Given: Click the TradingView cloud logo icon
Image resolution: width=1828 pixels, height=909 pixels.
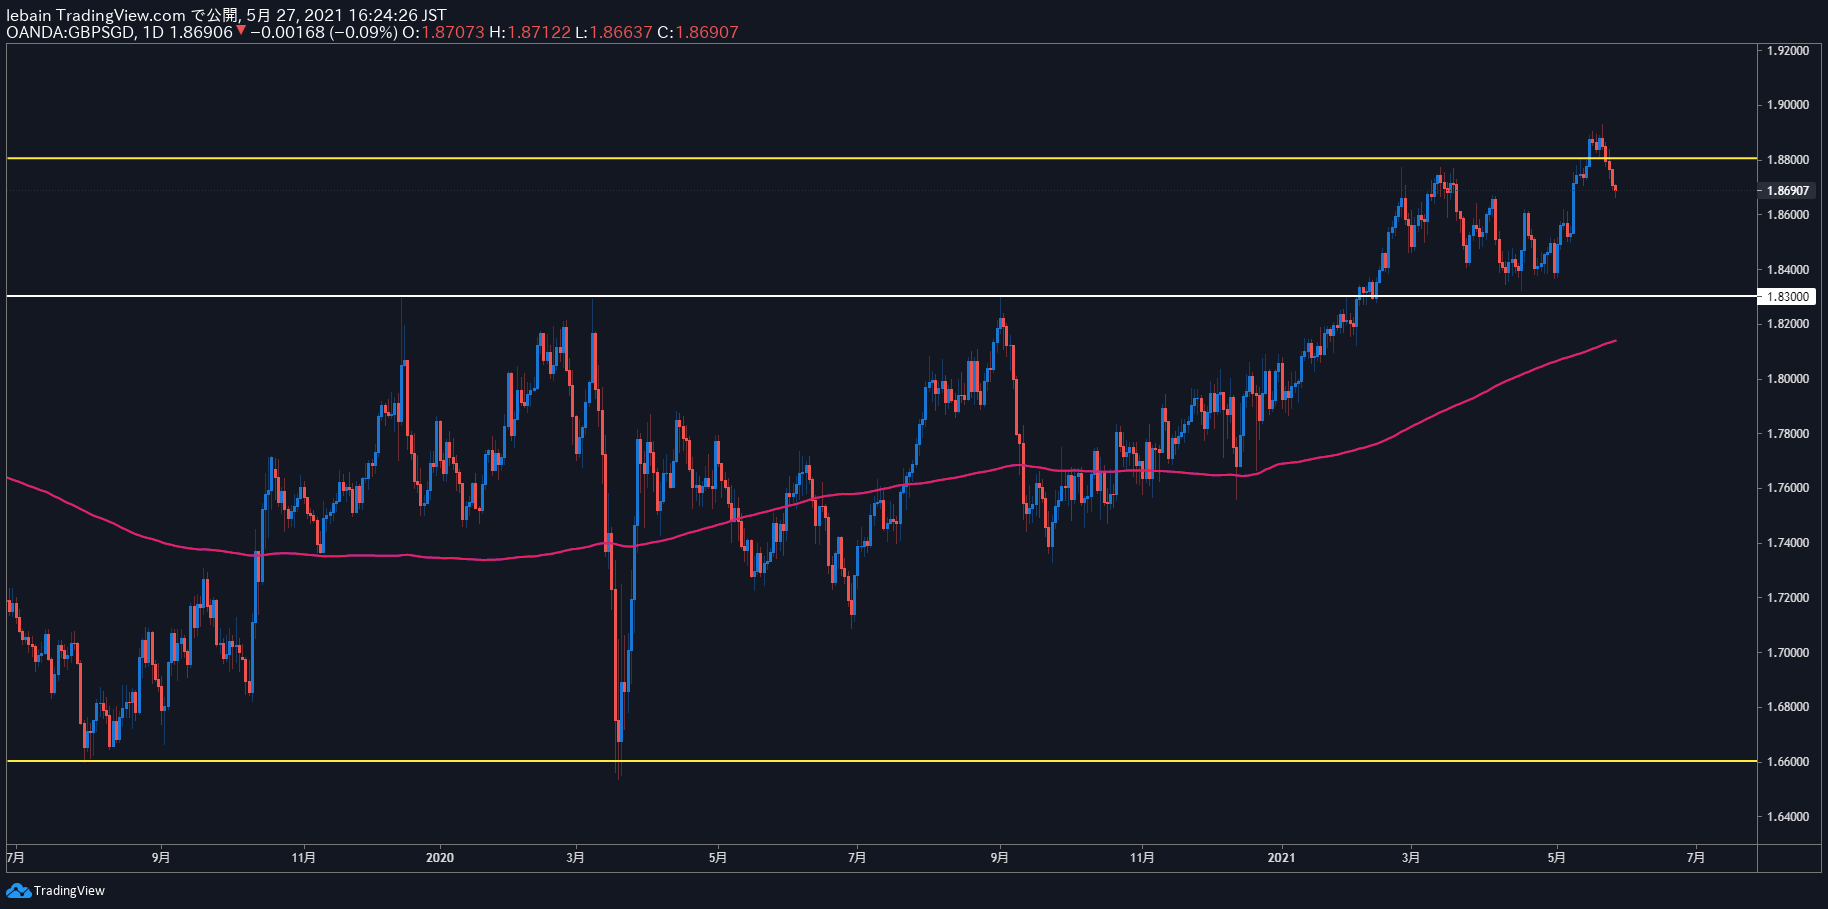Looking at the screenshot, I should click(18, 890).
